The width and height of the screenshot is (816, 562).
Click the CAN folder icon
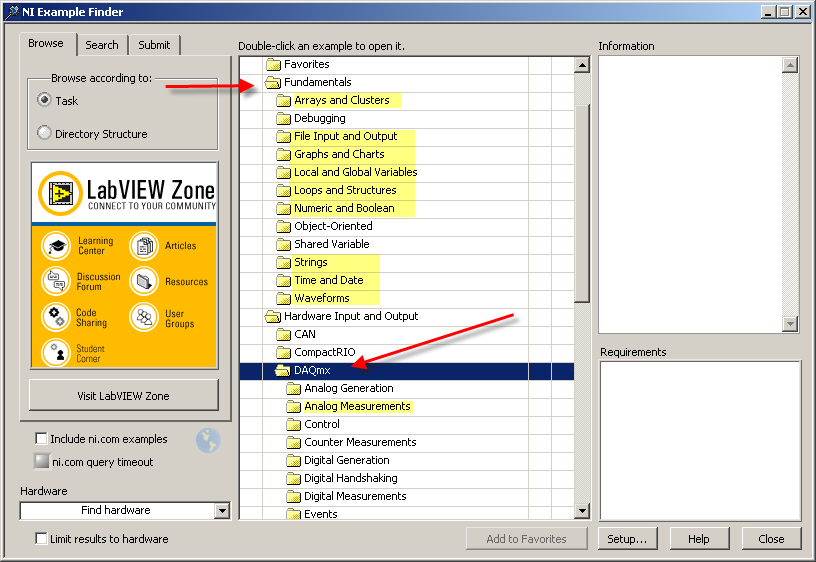(284, 334)
